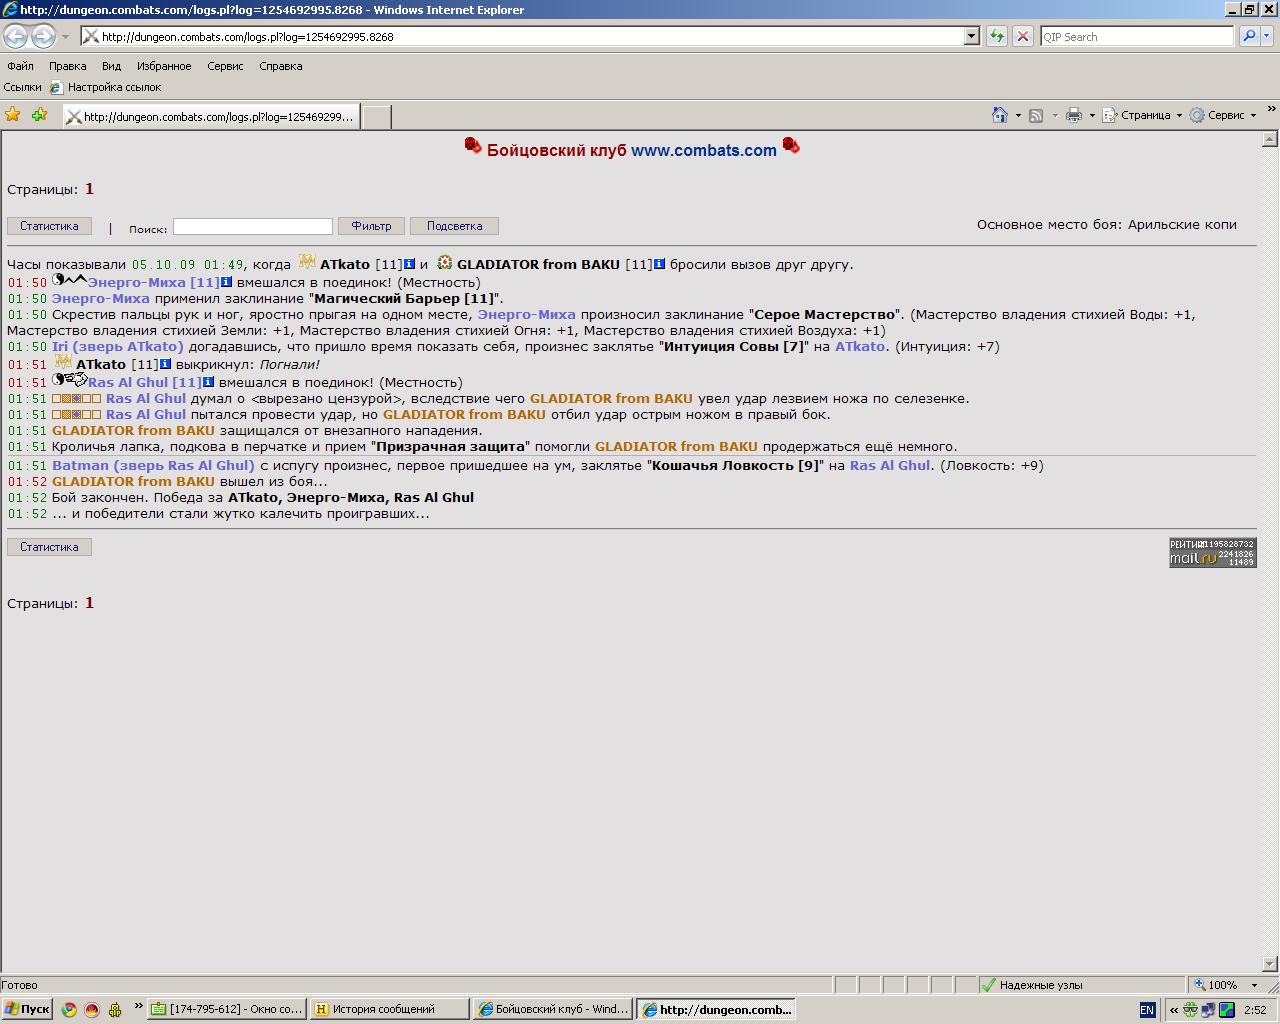Image resolution: width=1280 pixels, height=1024 pixels.
Task: Open the Сервис menu in the menu bar
Action: (x=225, y=66)
